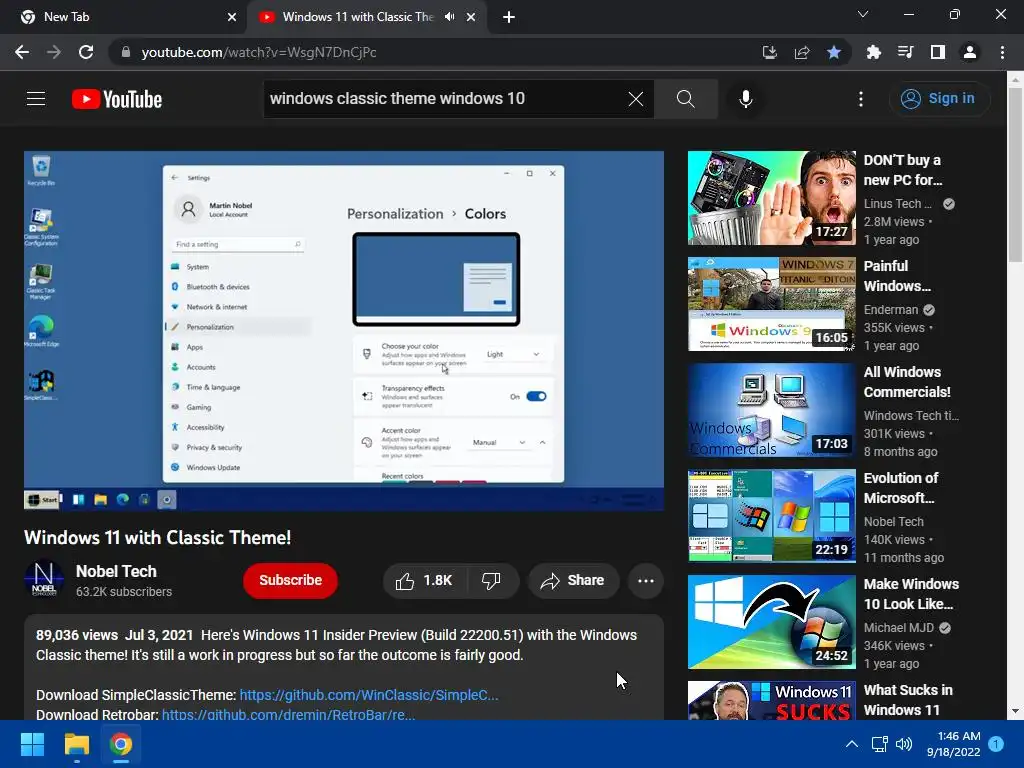This screenshot has height=768, width=1024.
Task: Click the YouTube search text field
Action: pos(444,99)
